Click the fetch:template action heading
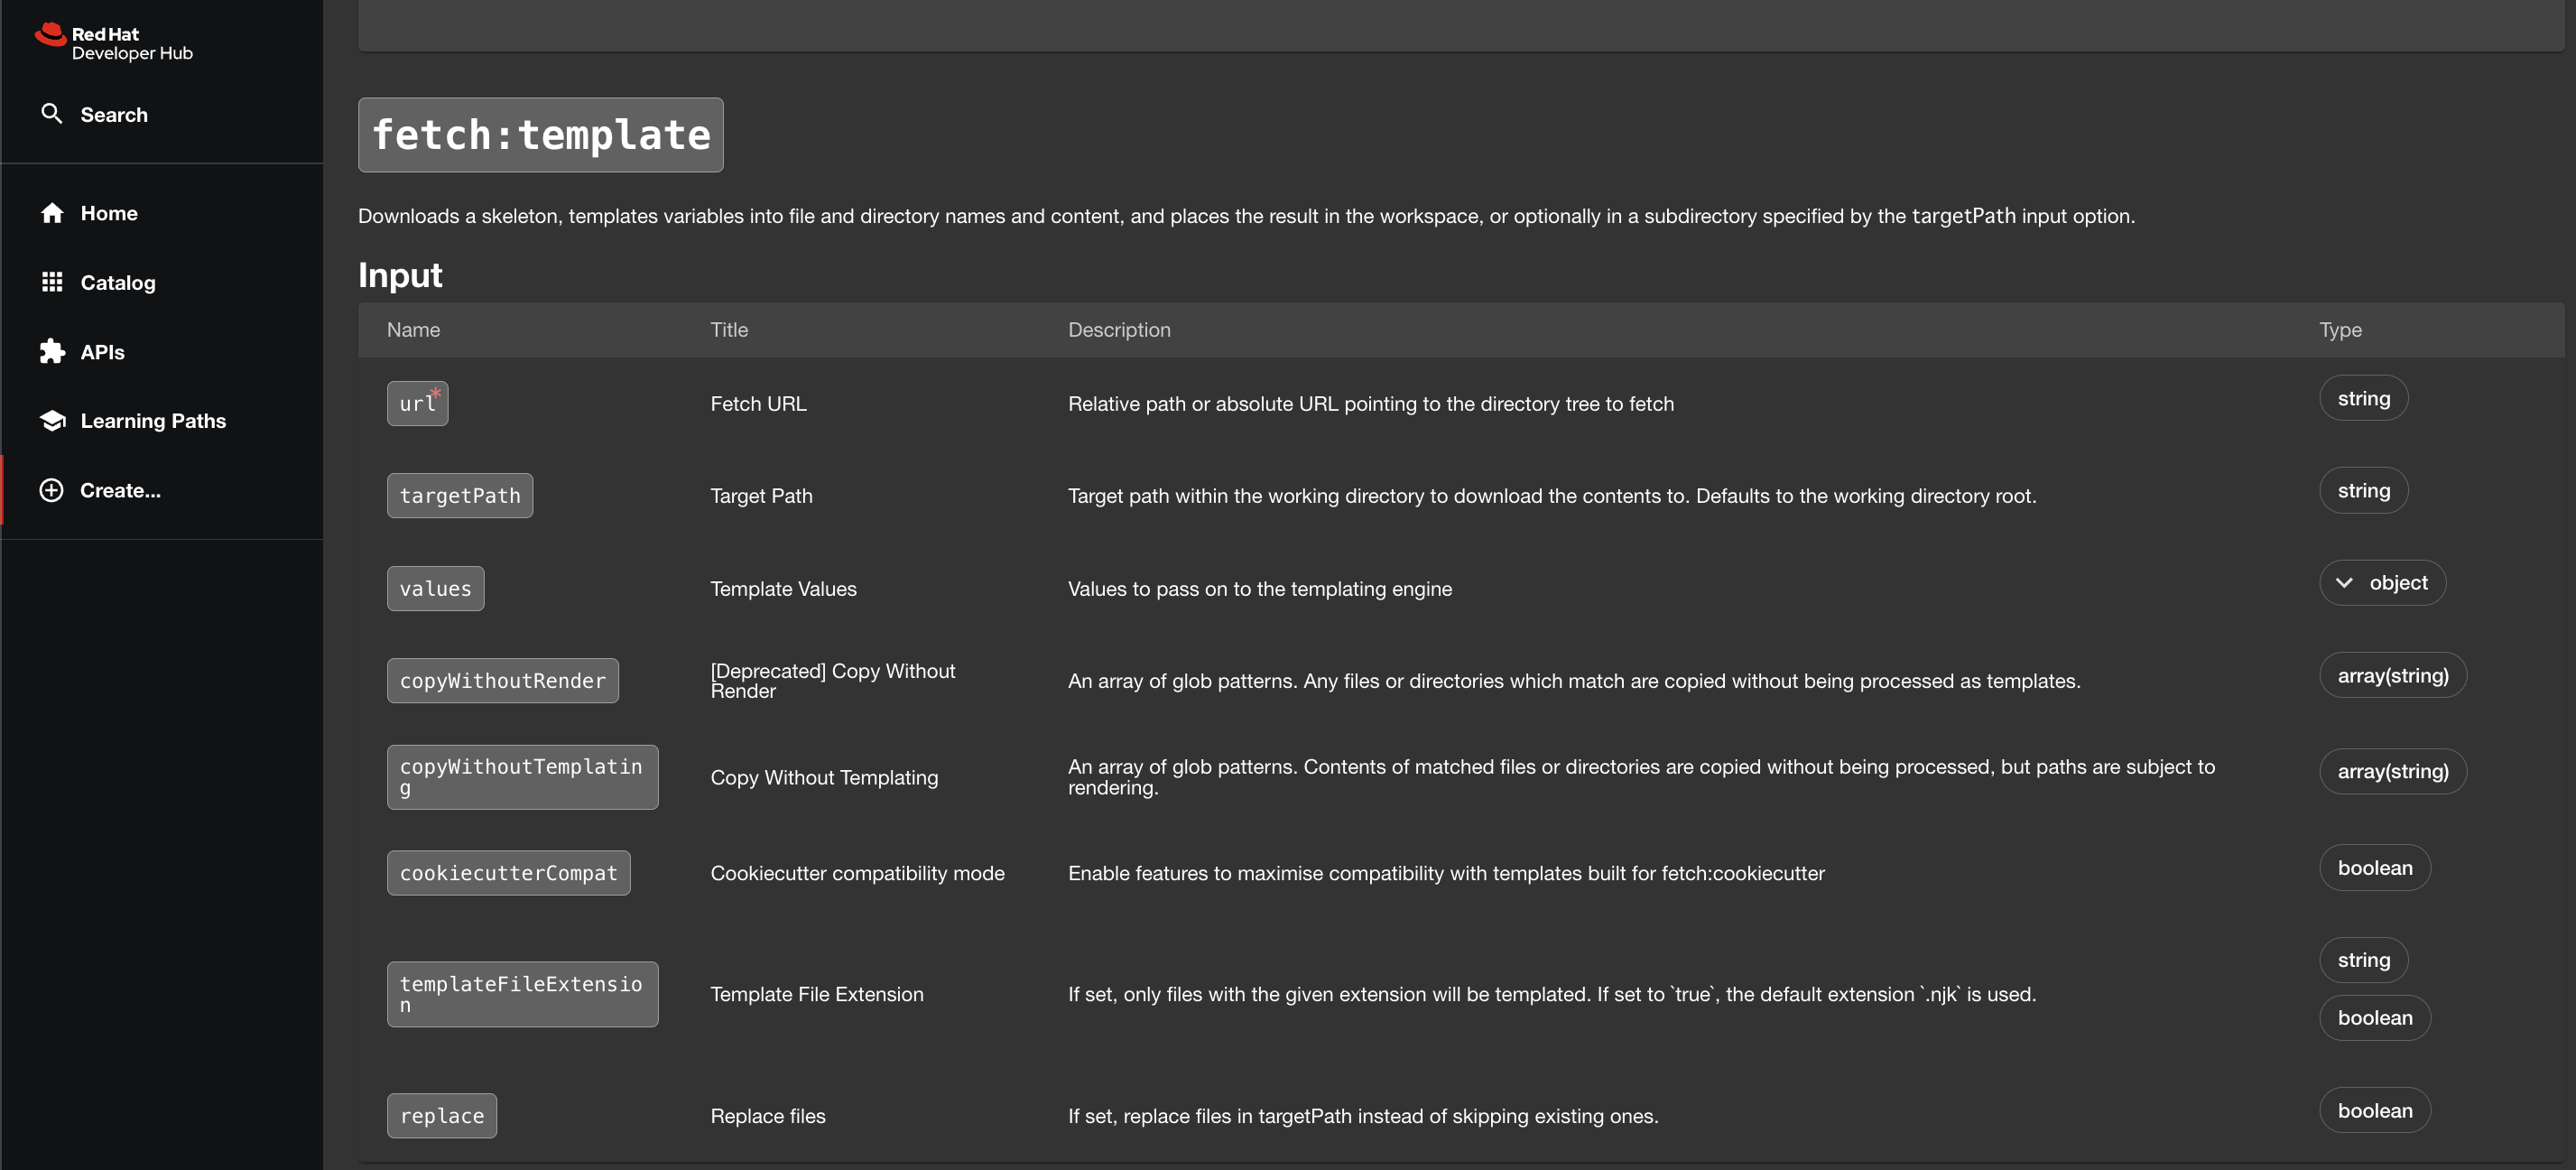Image resolution: width=2576 pixels, height=1170 pixels. click(540, 135)
